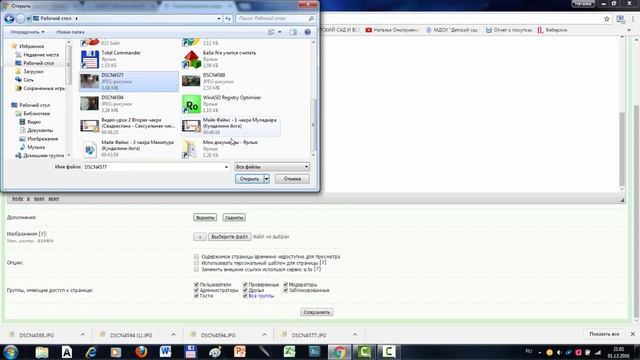
Task: Click the Сохранить button on the page
Action: point(317,312)
